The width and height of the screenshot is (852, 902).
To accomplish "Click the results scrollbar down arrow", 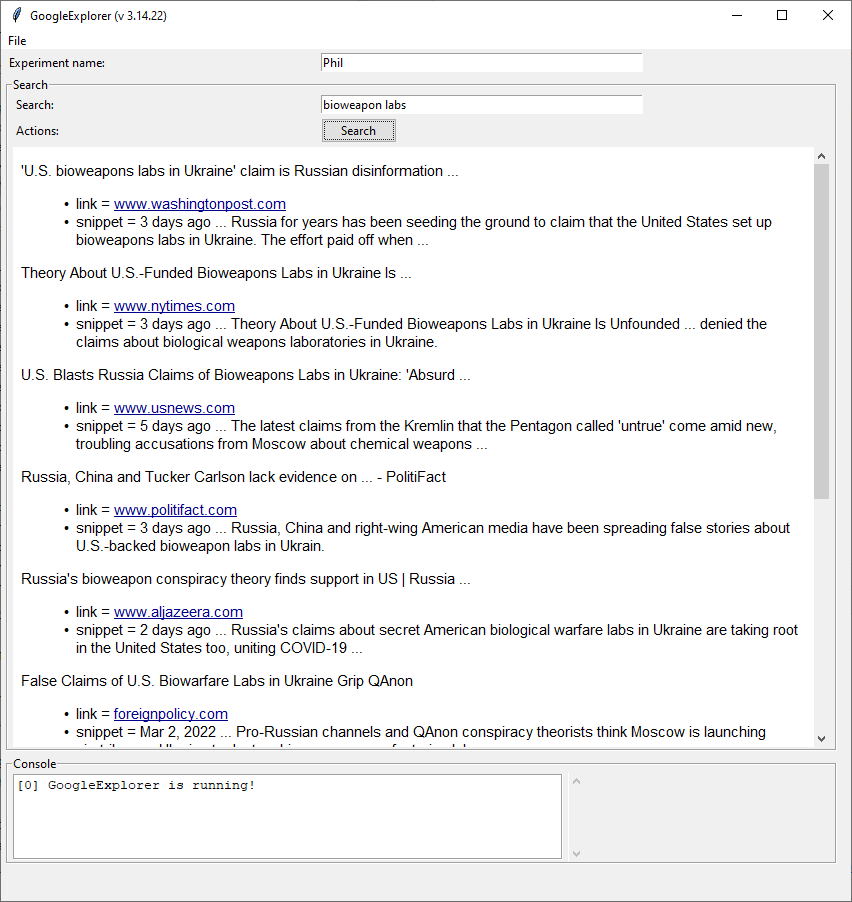I will [x=821, y=738].
